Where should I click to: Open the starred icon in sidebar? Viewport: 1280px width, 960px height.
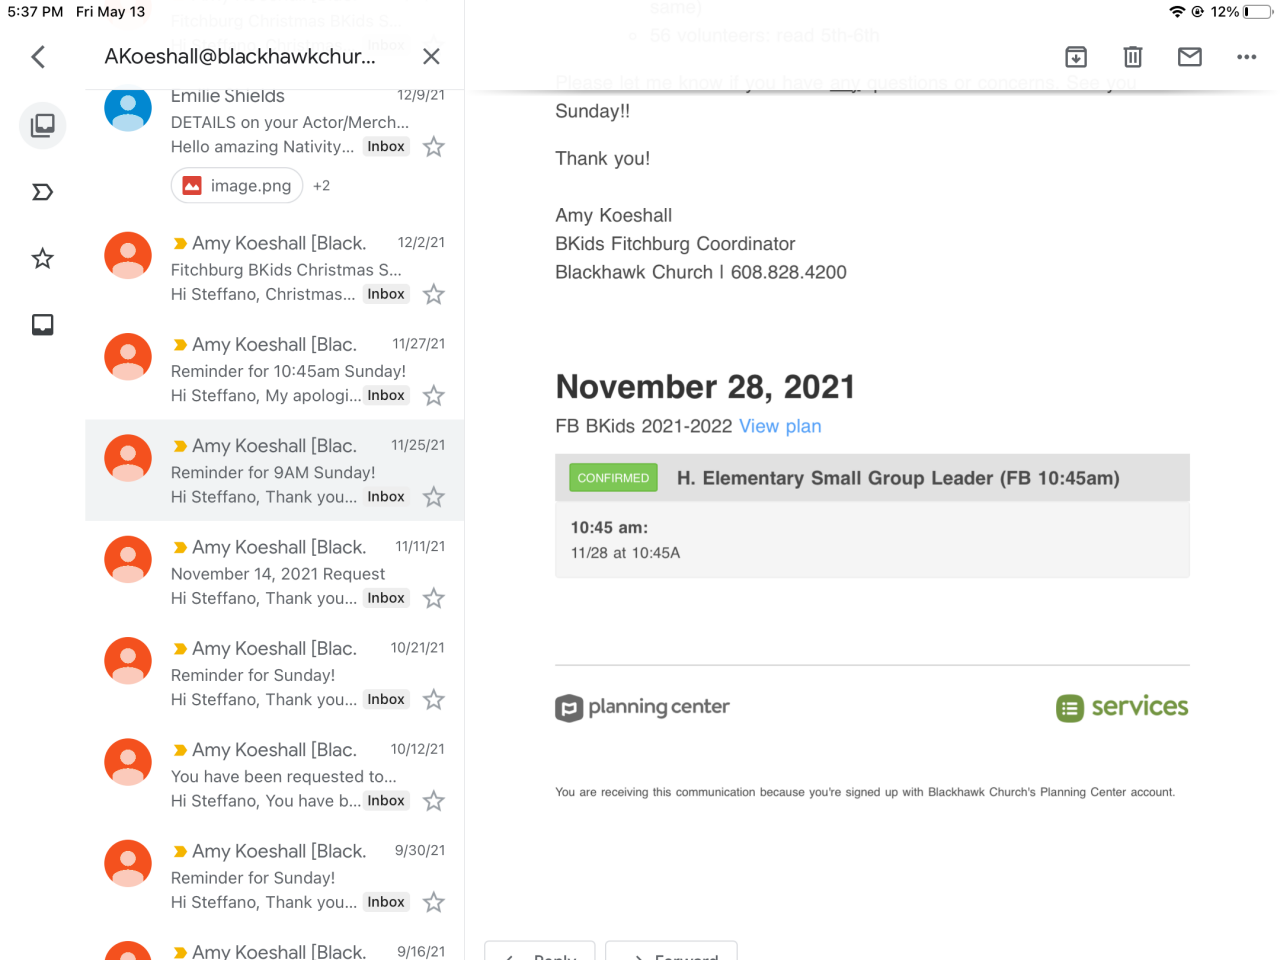43,259
